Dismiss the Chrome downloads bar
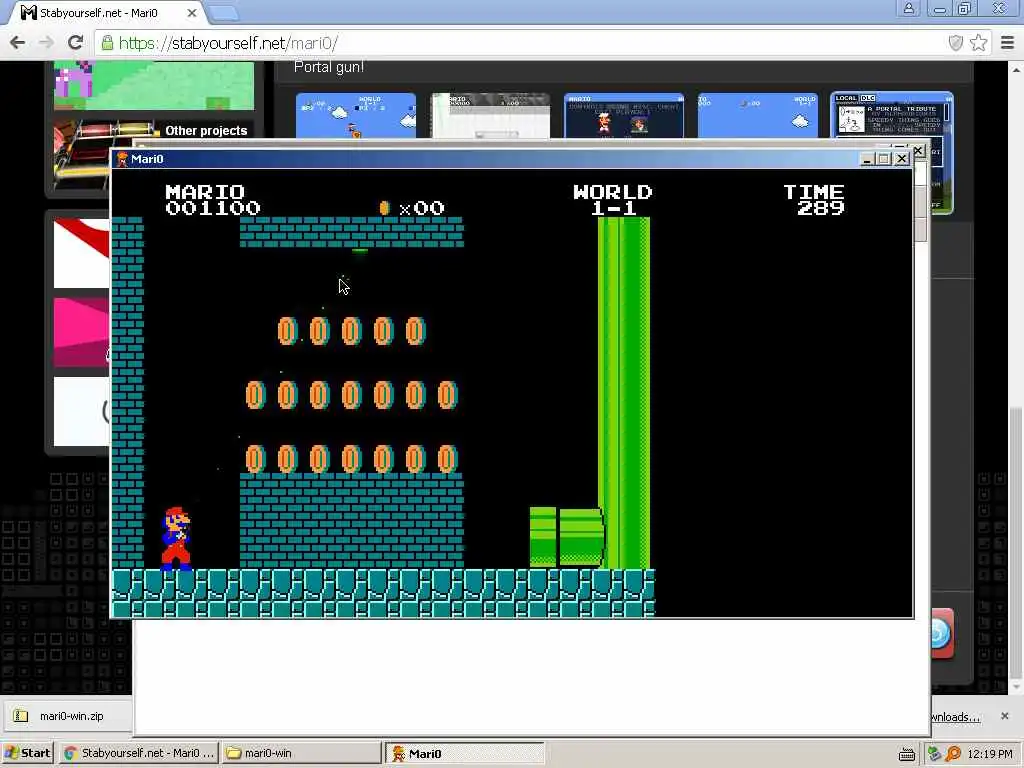The image size is (1024, 768). [1004, 716]
